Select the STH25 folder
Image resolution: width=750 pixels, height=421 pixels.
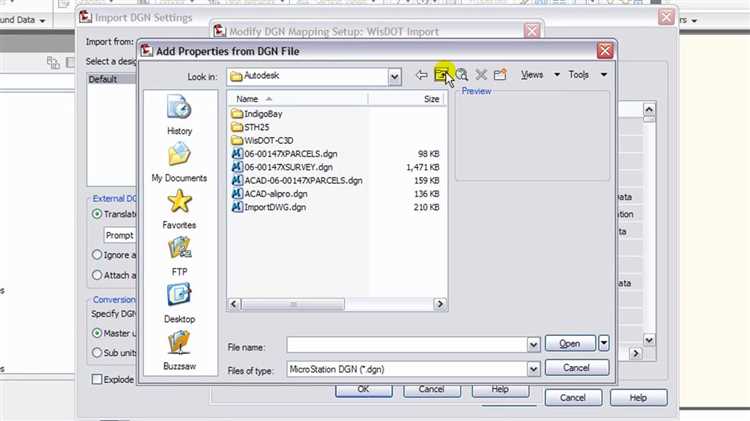[250, 127]
